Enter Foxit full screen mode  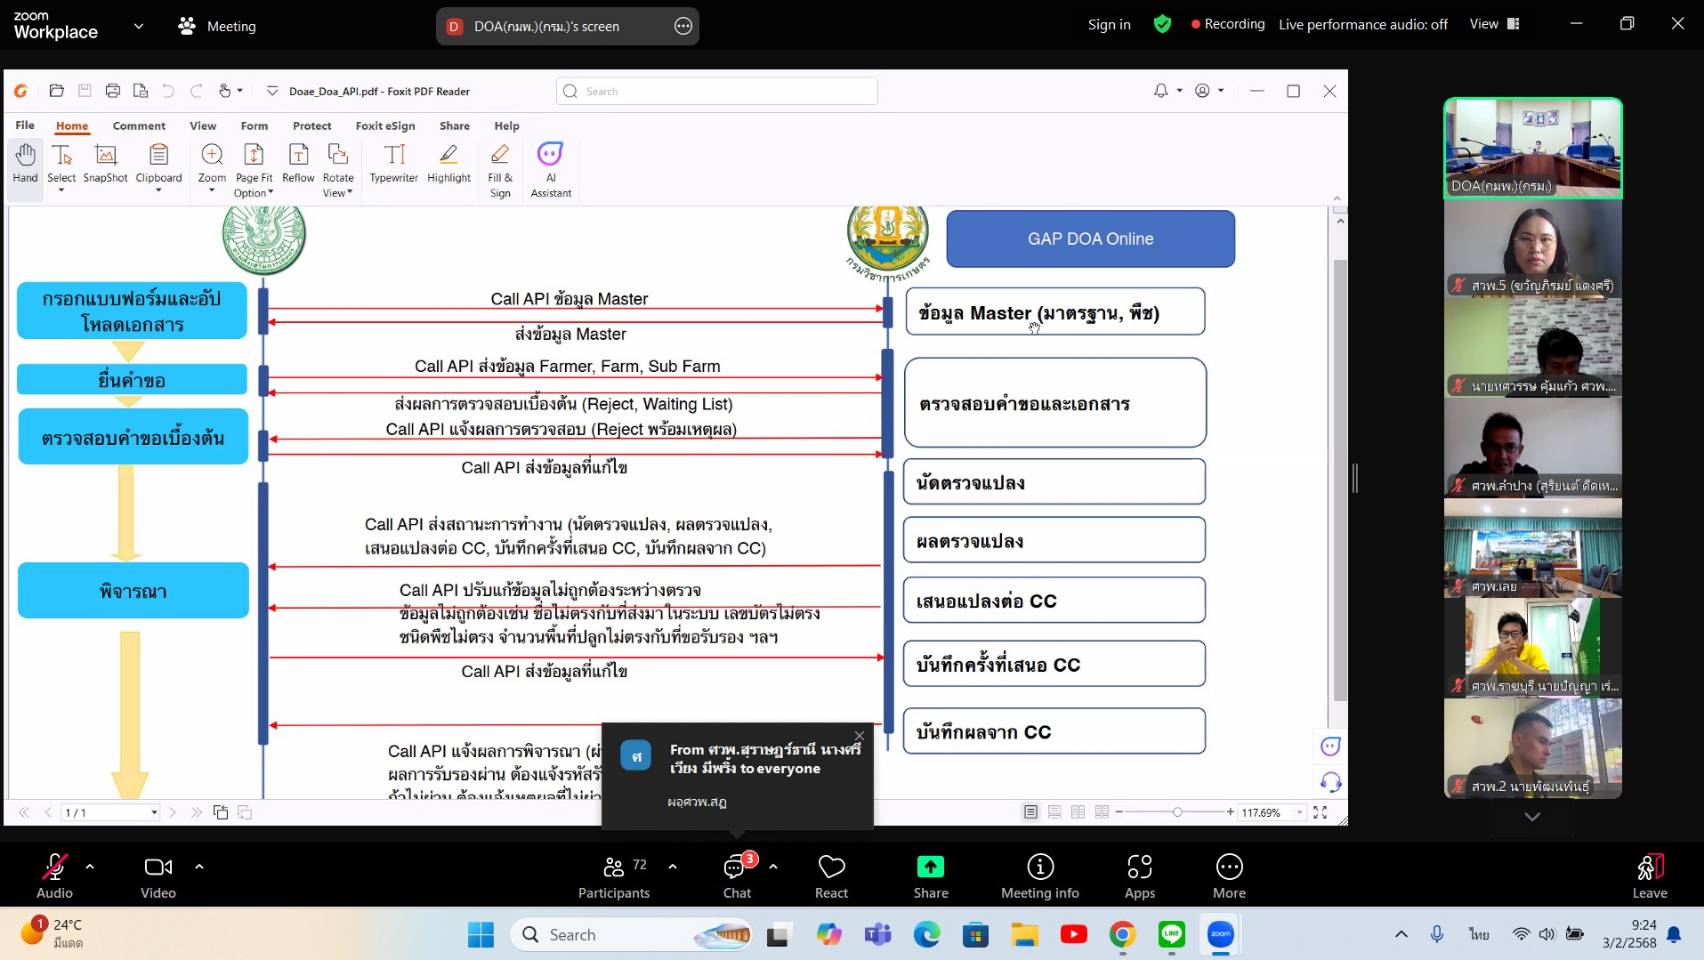[1320, 812]
